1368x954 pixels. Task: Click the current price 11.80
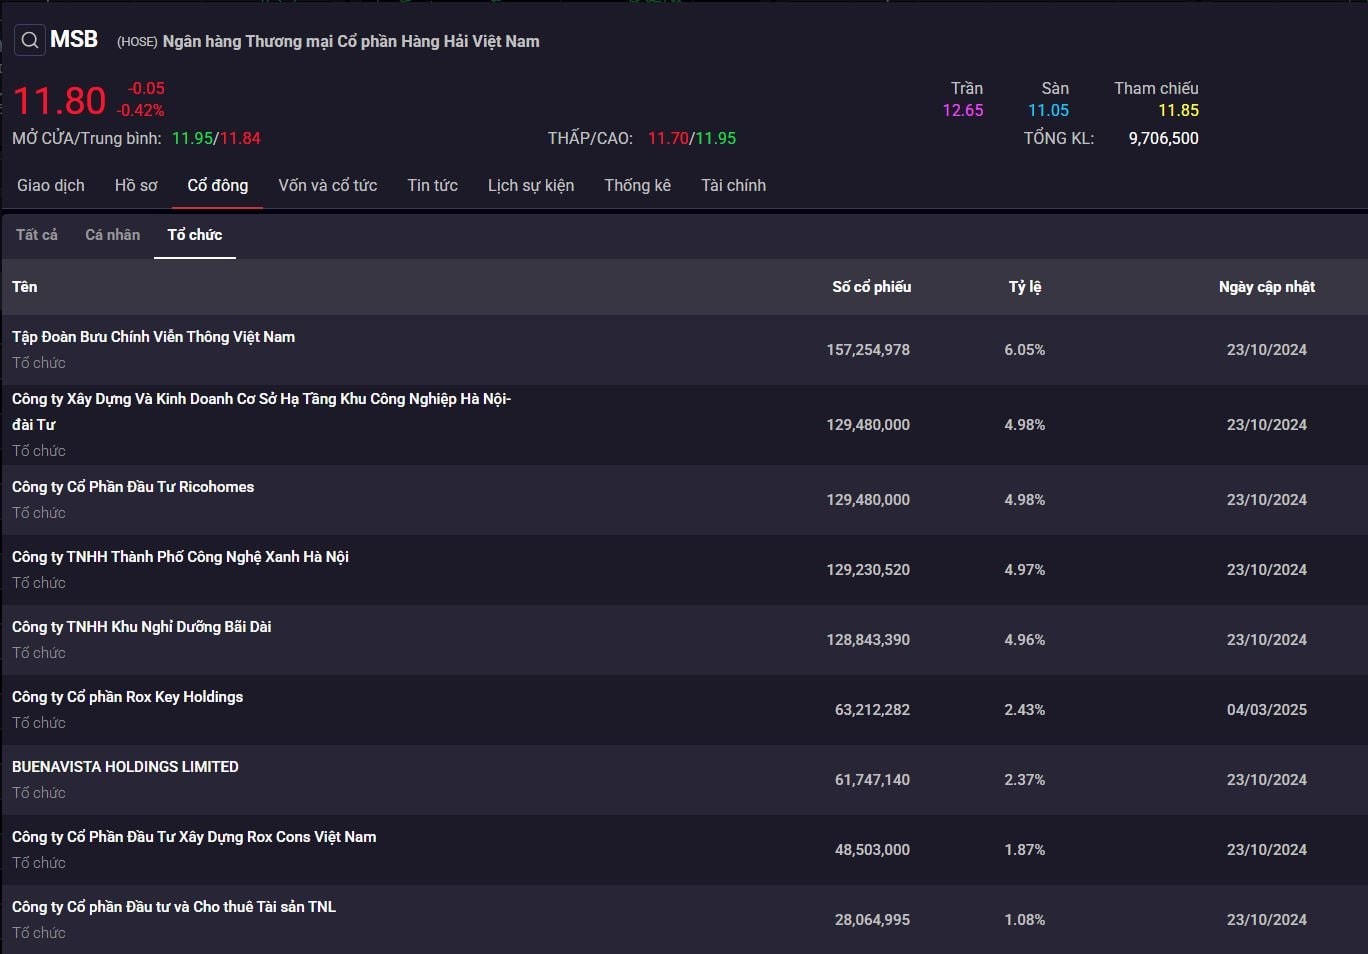pyautogui.click(x=59, y=101)
